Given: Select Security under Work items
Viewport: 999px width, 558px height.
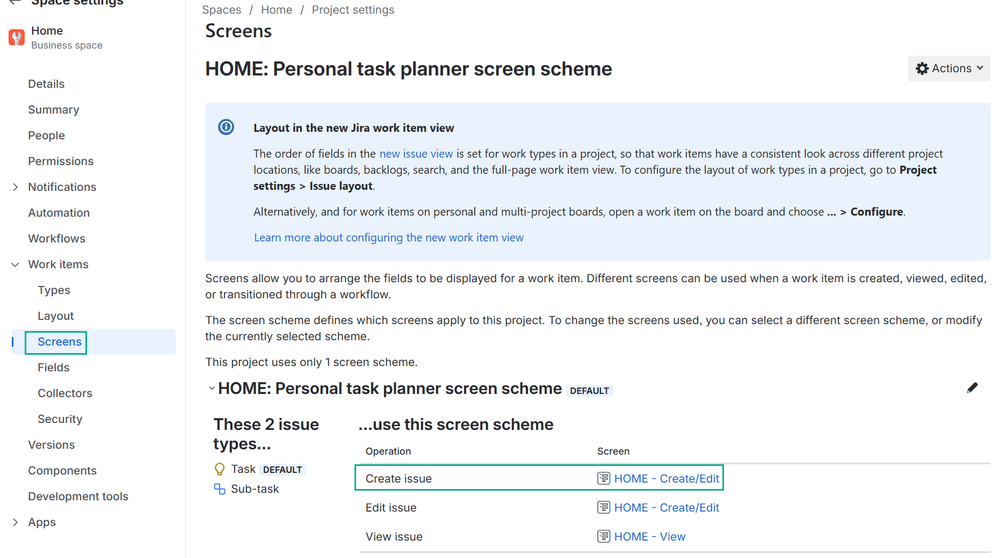Looking at the screenshot, I should click(x=60, y=419).
